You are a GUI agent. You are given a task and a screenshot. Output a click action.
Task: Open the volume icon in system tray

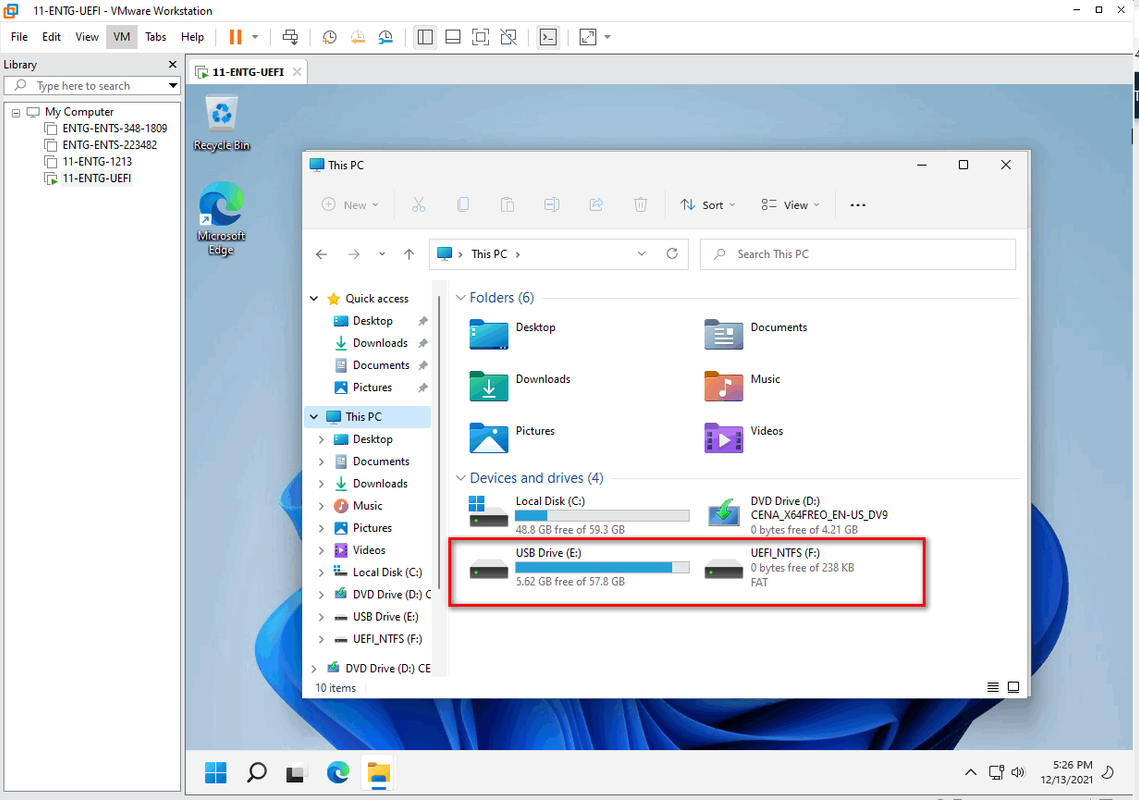[1018, 772]
